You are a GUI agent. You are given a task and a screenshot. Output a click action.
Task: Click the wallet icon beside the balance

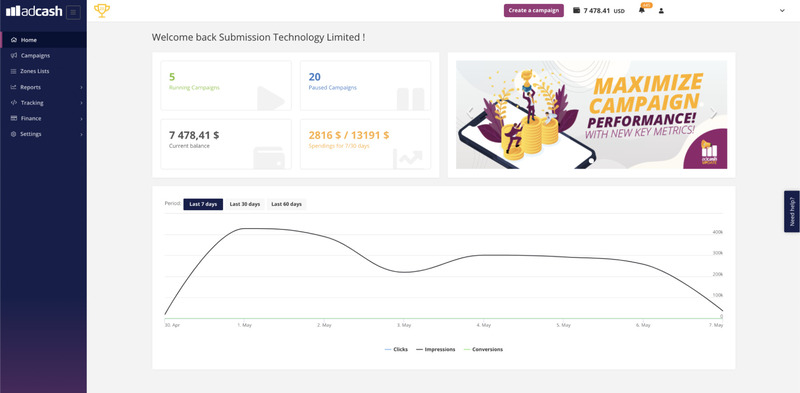[577, 10]
